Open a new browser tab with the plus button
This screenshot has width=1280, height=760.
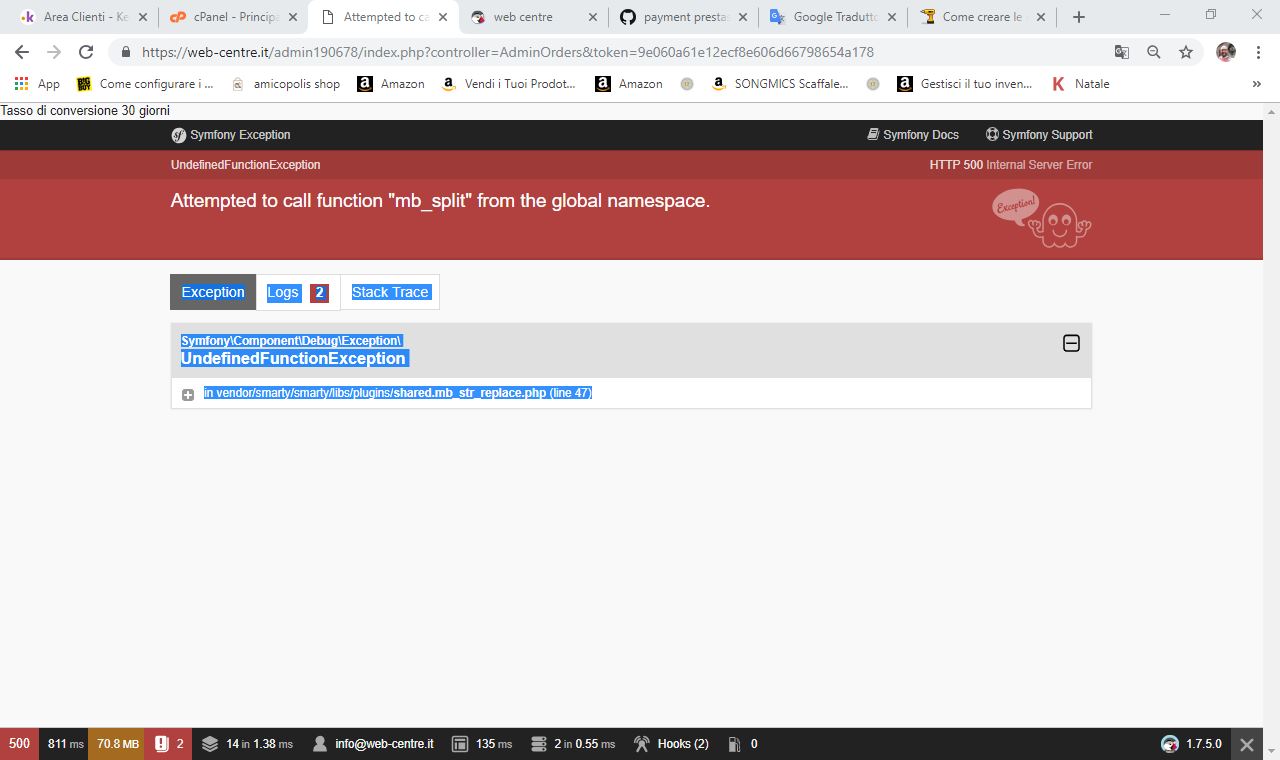coord(1078,17)
